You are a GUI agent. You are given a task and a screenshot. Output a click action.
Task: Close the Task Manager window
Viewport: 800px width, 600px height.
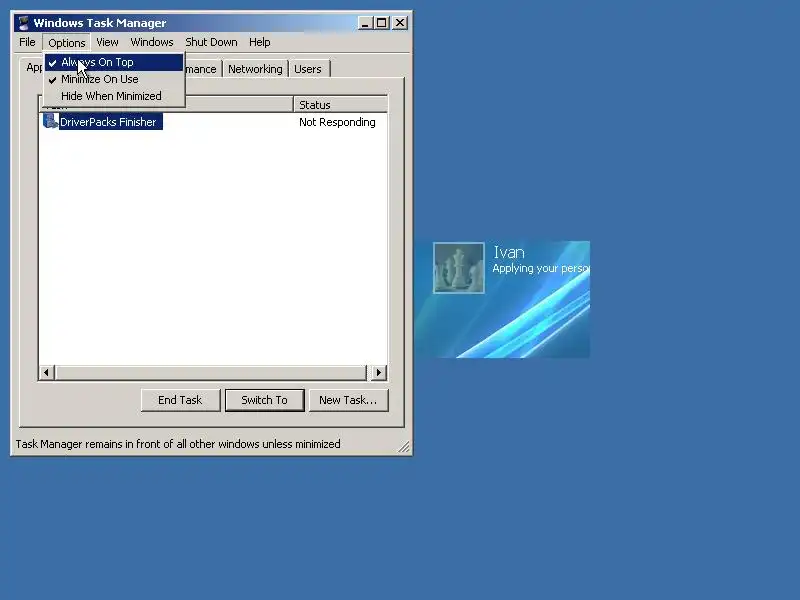[401, 23]
